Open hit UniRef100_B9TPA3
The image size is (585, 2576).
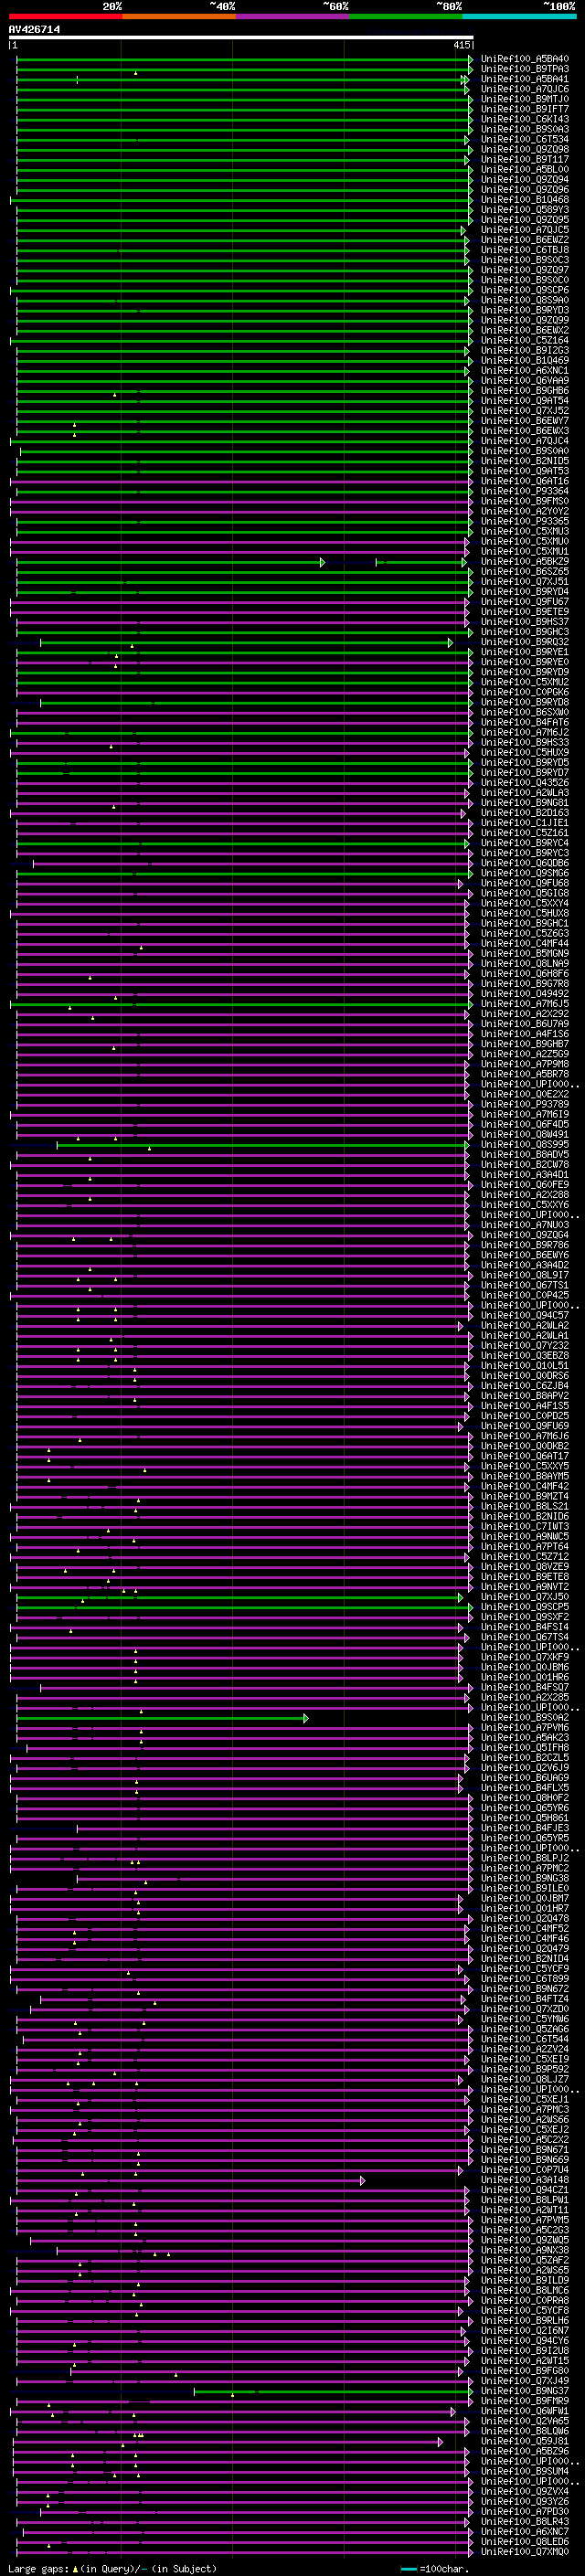(x=525, y=69)
